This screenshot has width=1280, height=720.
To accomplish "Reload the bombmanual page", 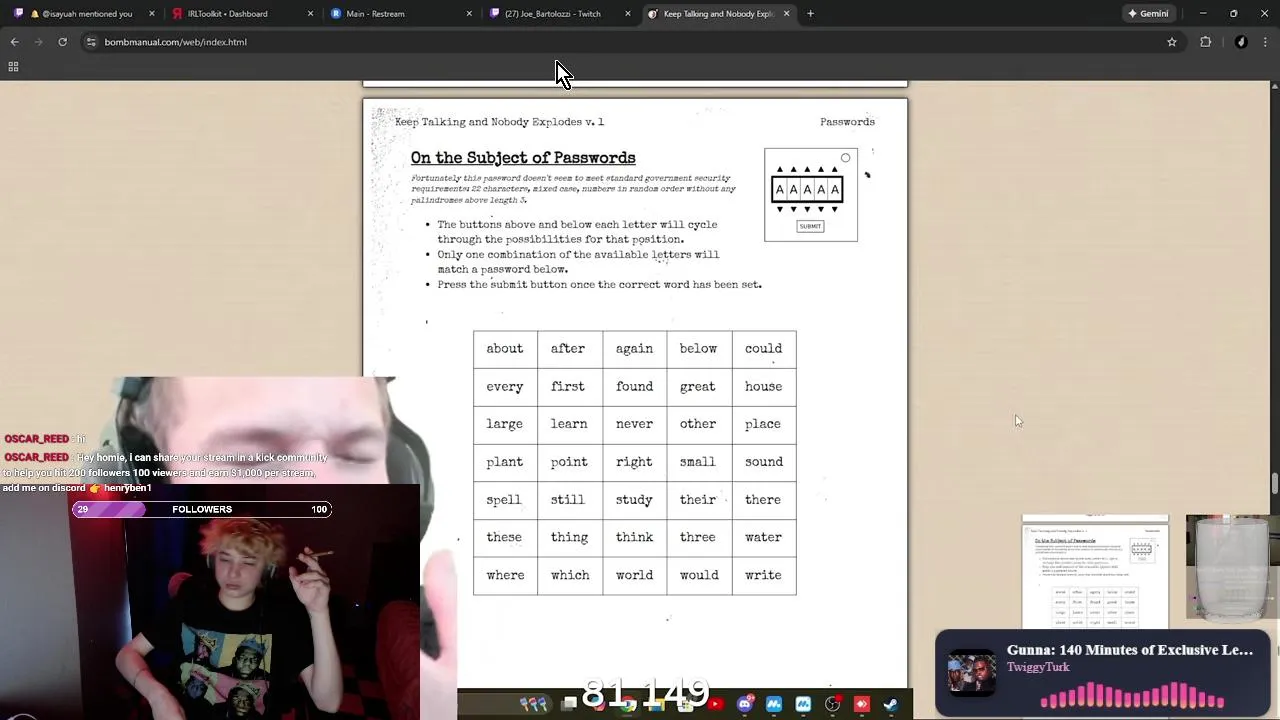I will click(x=62, y=42).
